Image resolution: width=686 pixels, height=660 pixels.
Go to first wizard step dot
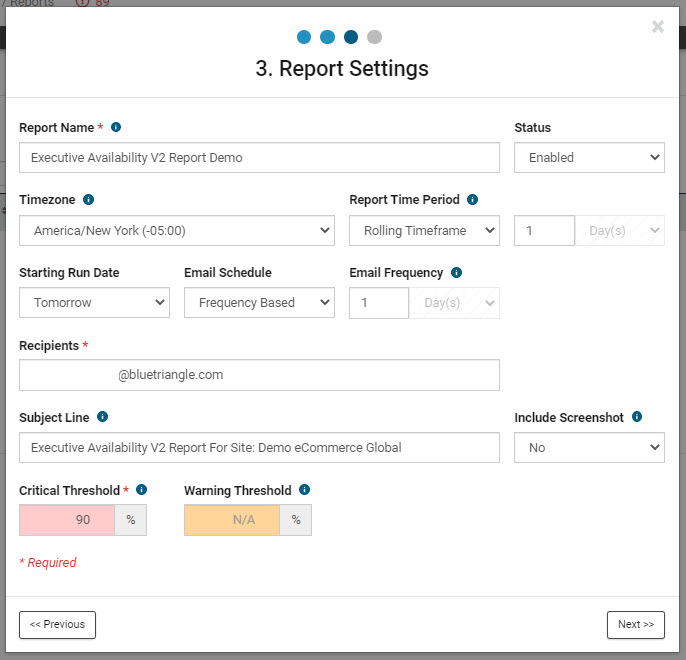click(x=304, y=38)
